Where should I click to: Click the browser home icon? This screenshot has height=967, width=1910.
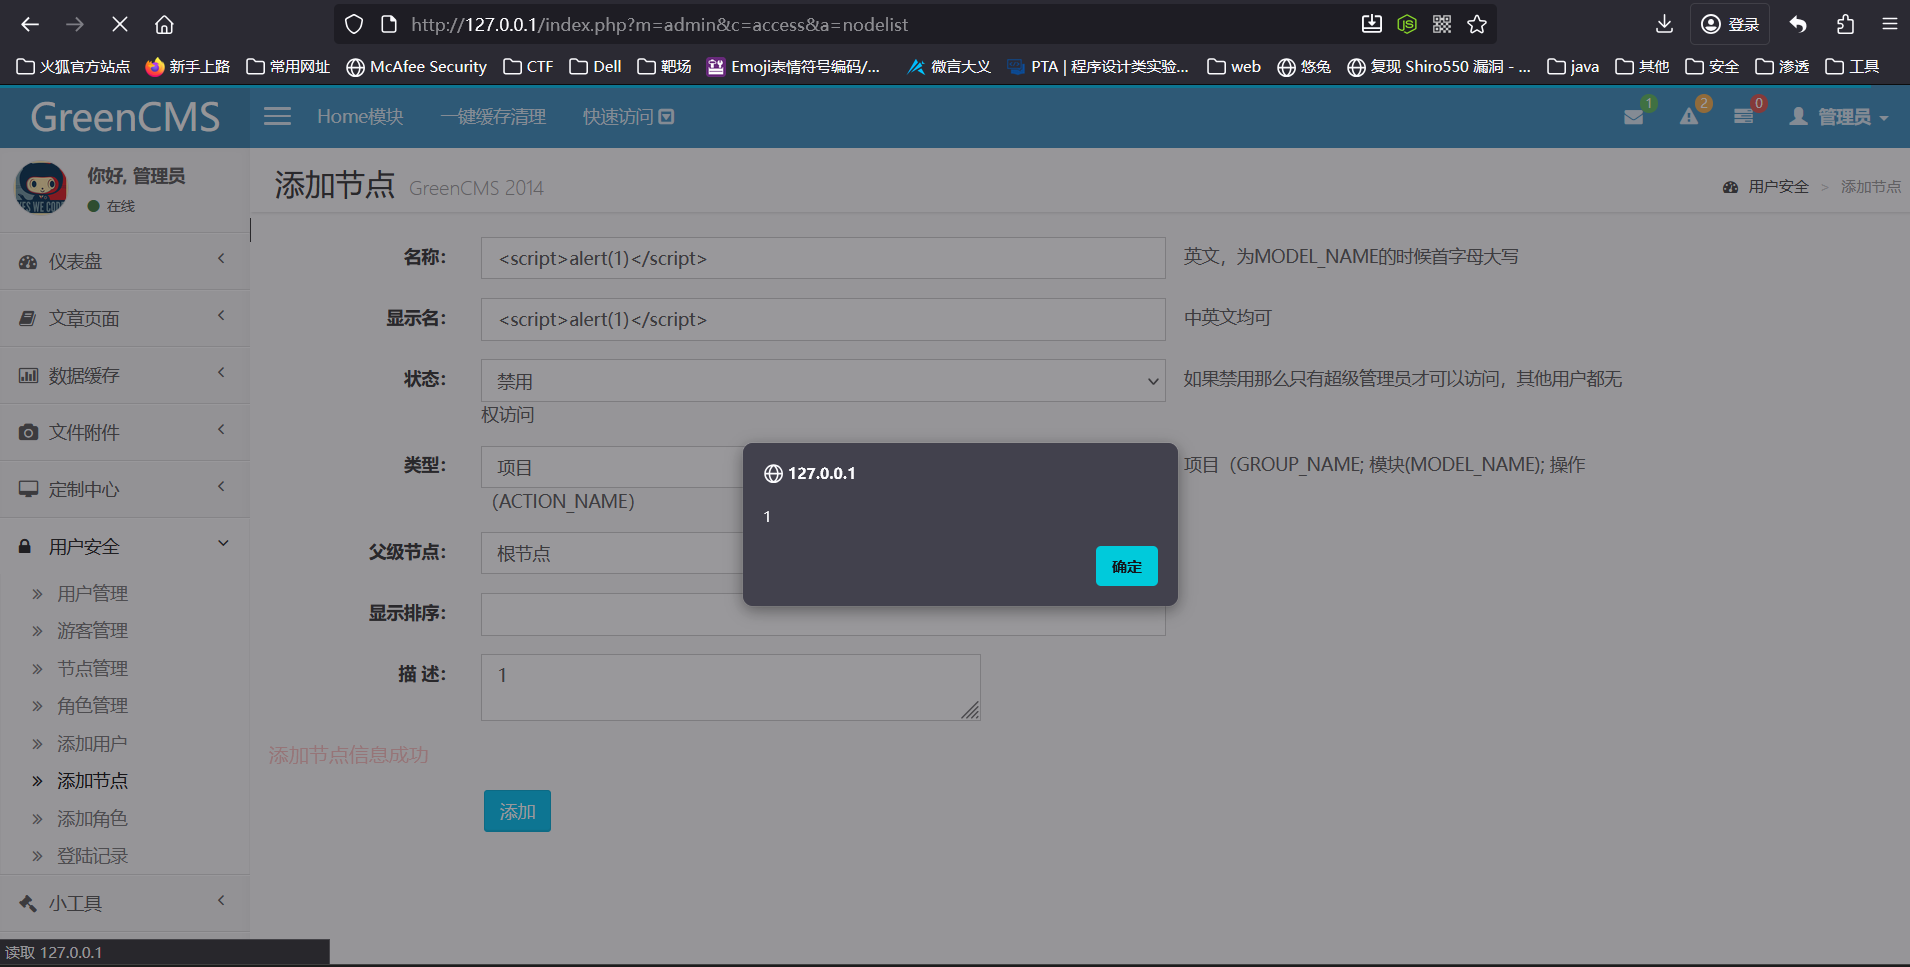(x=164, y=24)
